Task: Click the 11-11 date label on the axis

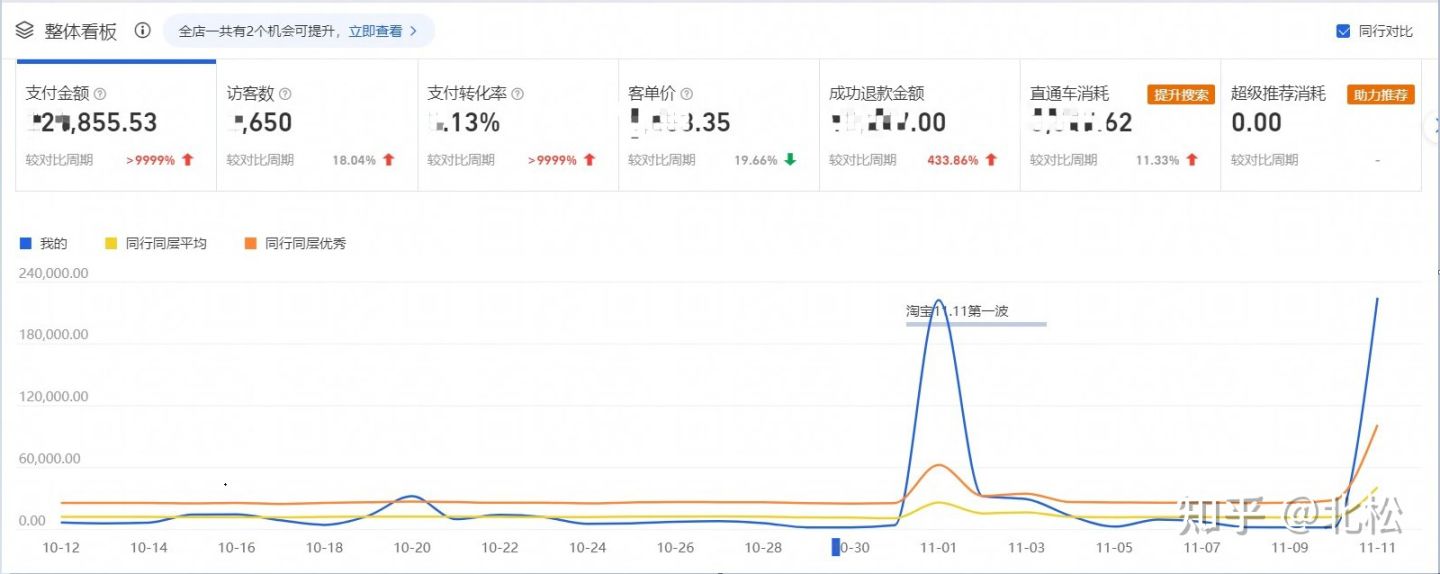Action: tap(1377, 547)
